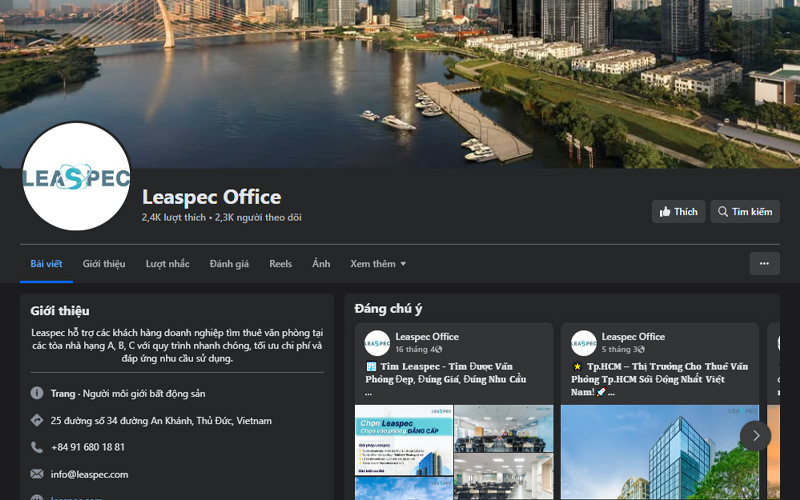Select the Bài viết tab
This screenshot has height=500, width=800.
click(46, 264)
